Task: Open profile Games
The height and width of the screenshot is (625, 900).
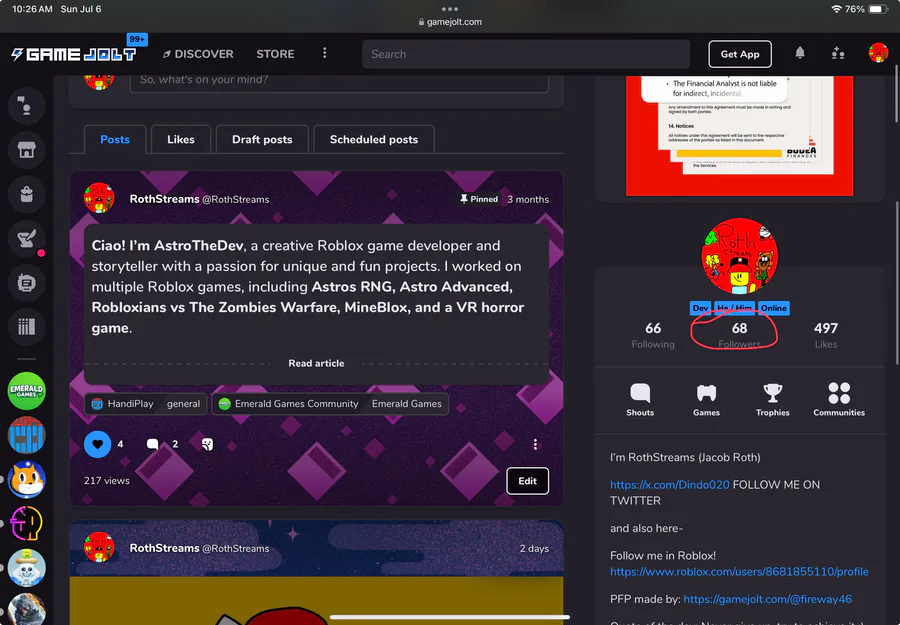Action: tap(706, 400)
